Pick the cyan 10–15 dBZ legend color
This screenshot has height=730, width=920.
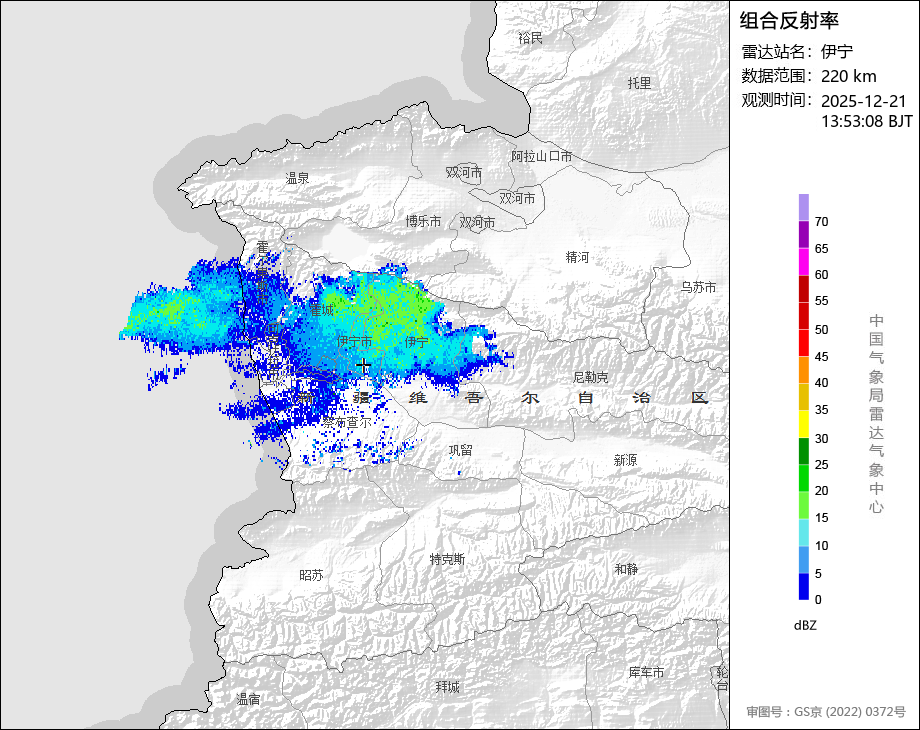pyautogui.click(x=804, y=532)
